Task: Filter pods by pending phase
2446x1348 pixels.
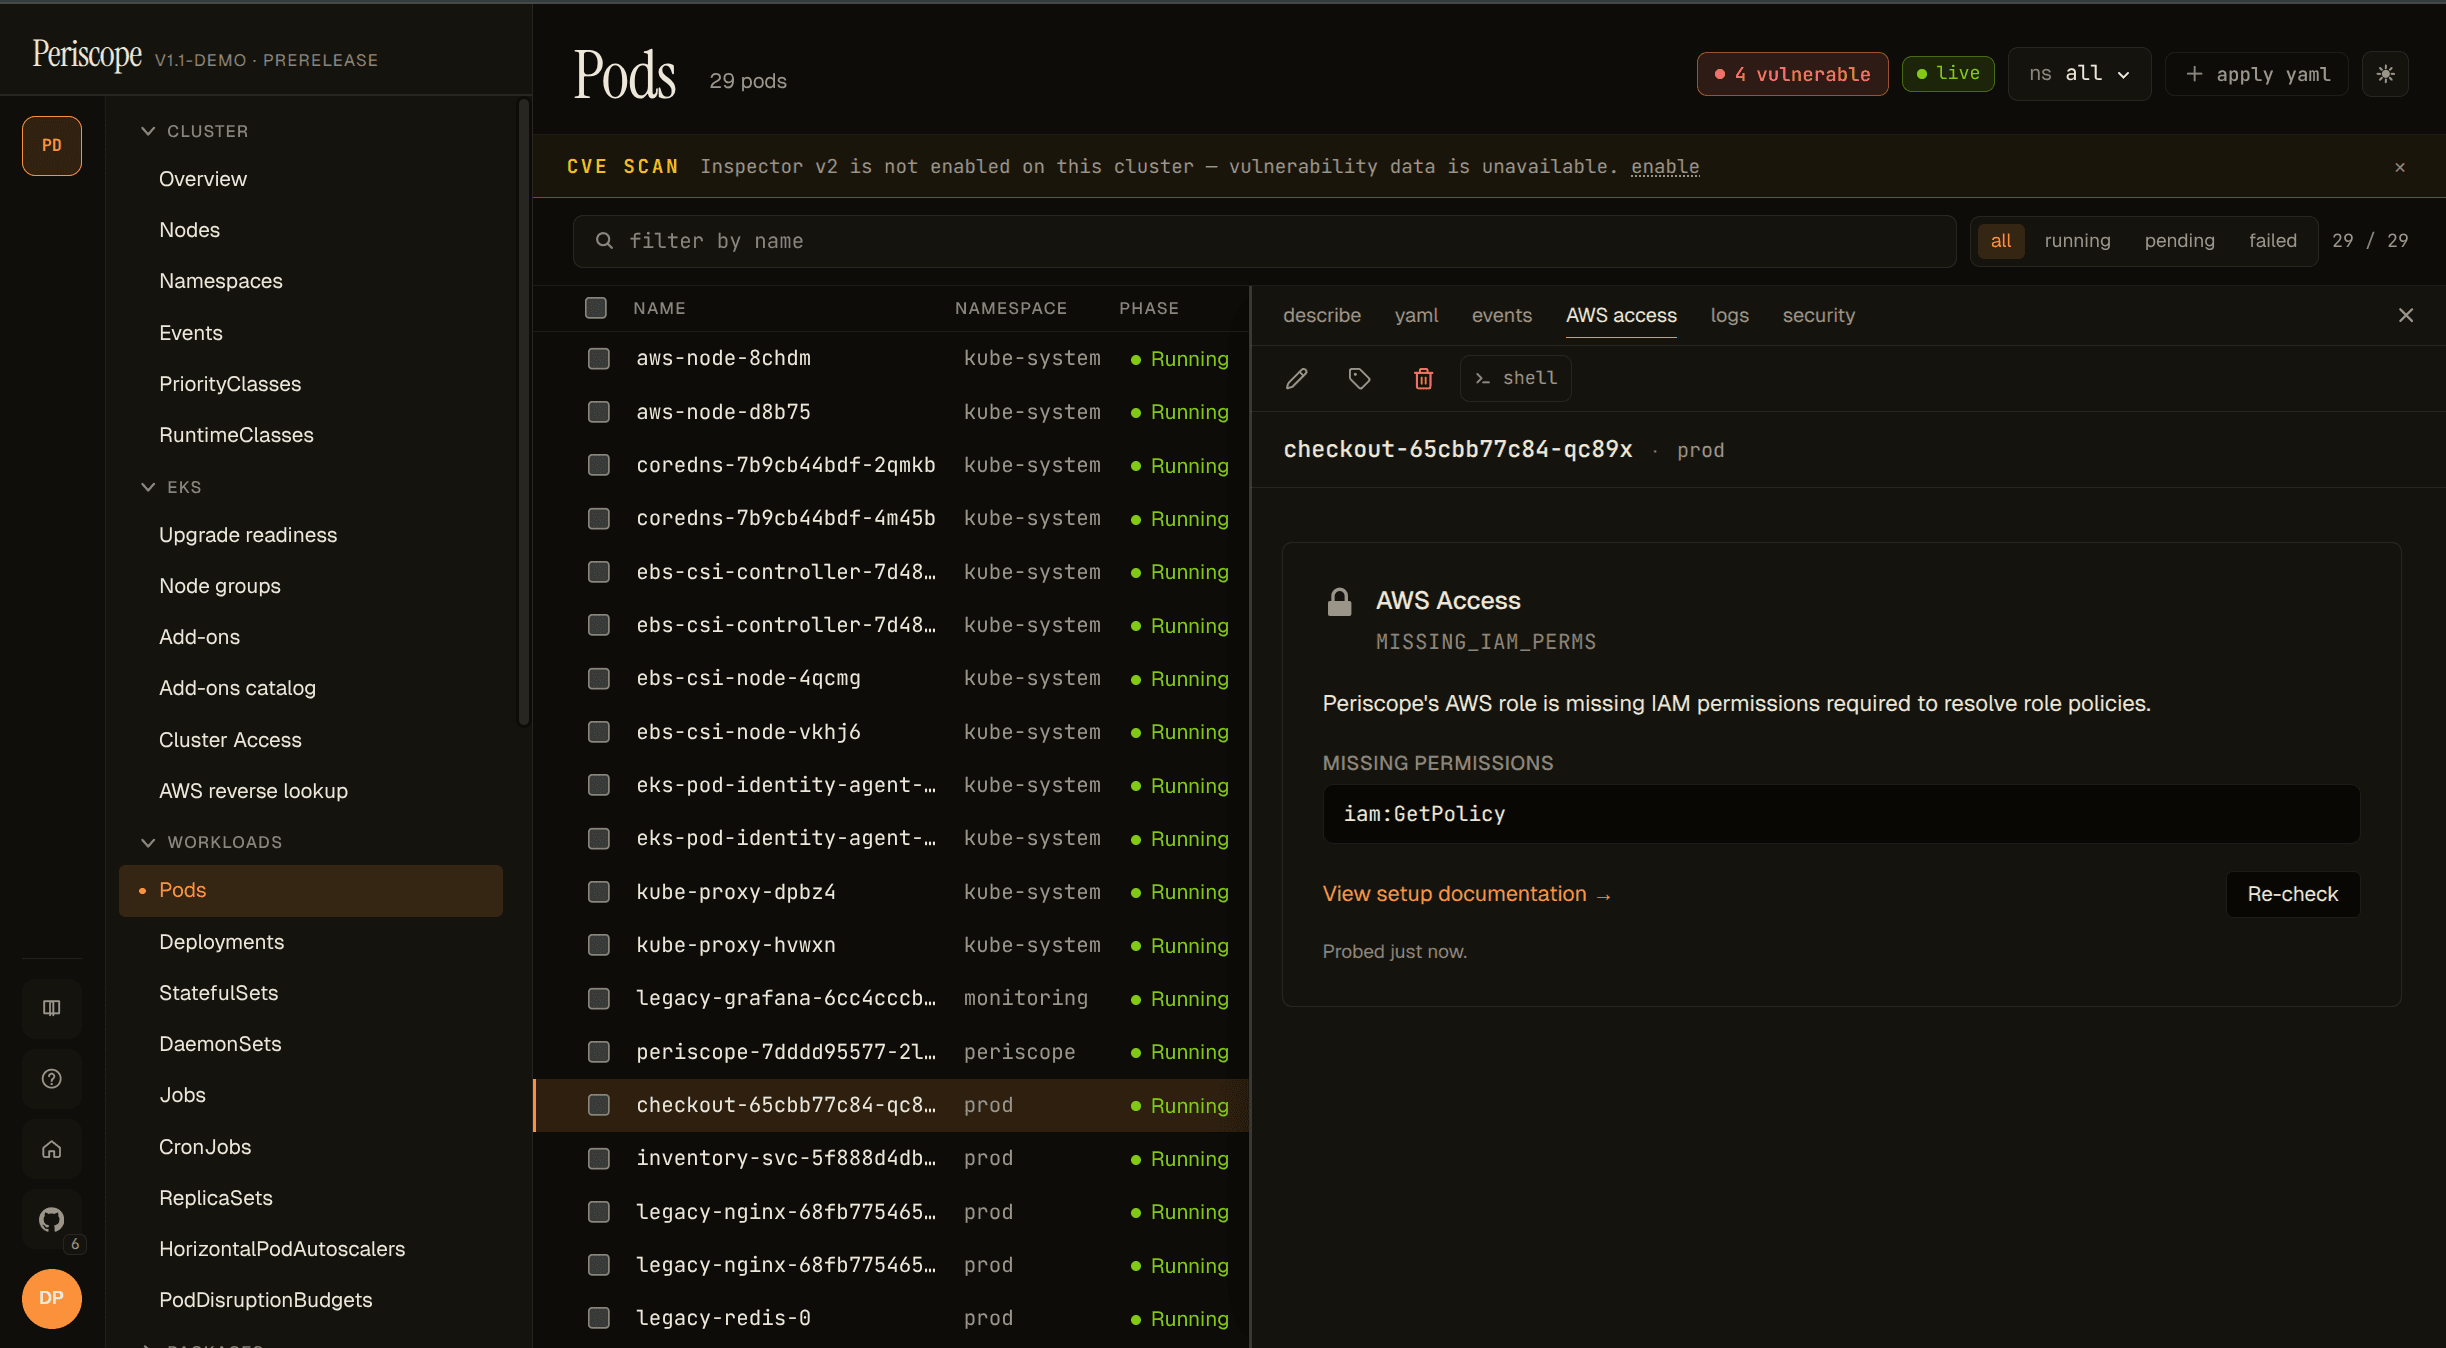Action: click(x=2179, y=241)
